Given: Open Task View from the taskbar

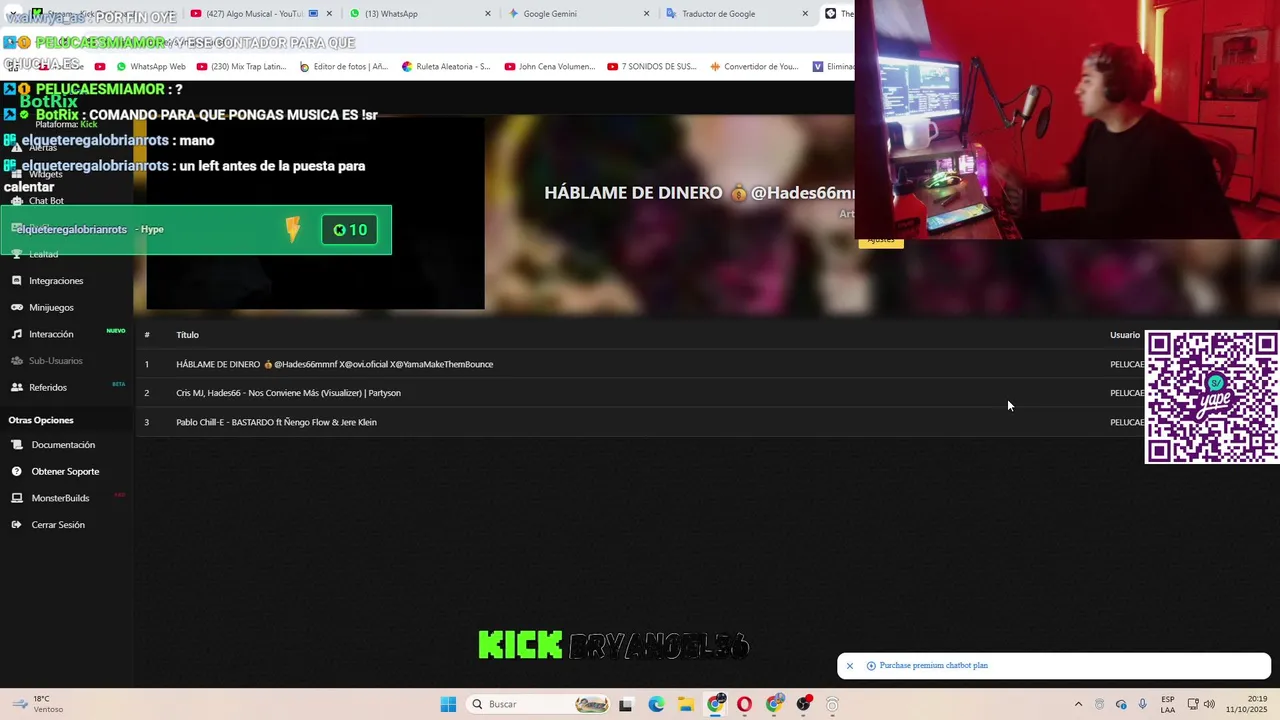Looking at the screenshot, I should pos(626,704).
